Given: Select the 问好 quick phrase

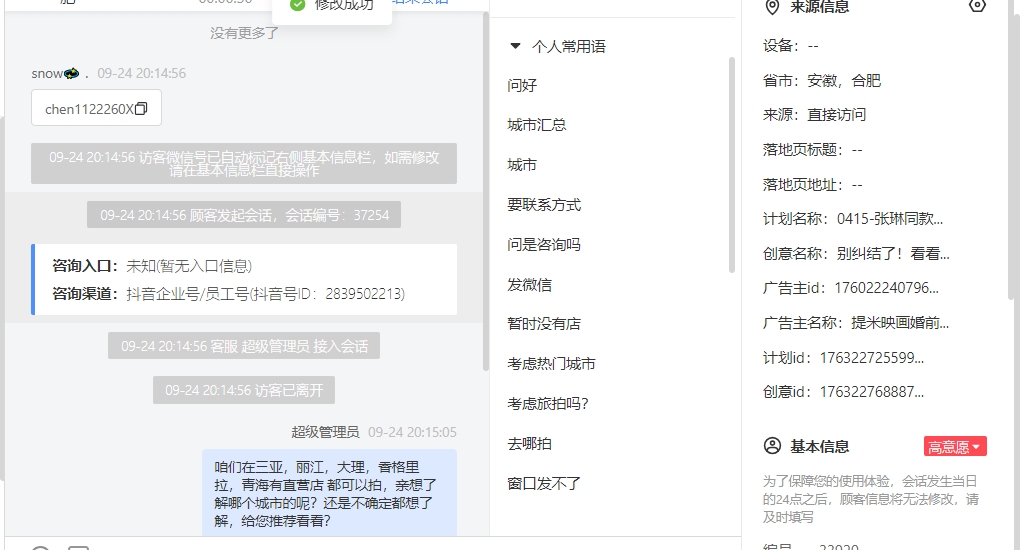Looking at the screenshot, I should pos(522,85).
